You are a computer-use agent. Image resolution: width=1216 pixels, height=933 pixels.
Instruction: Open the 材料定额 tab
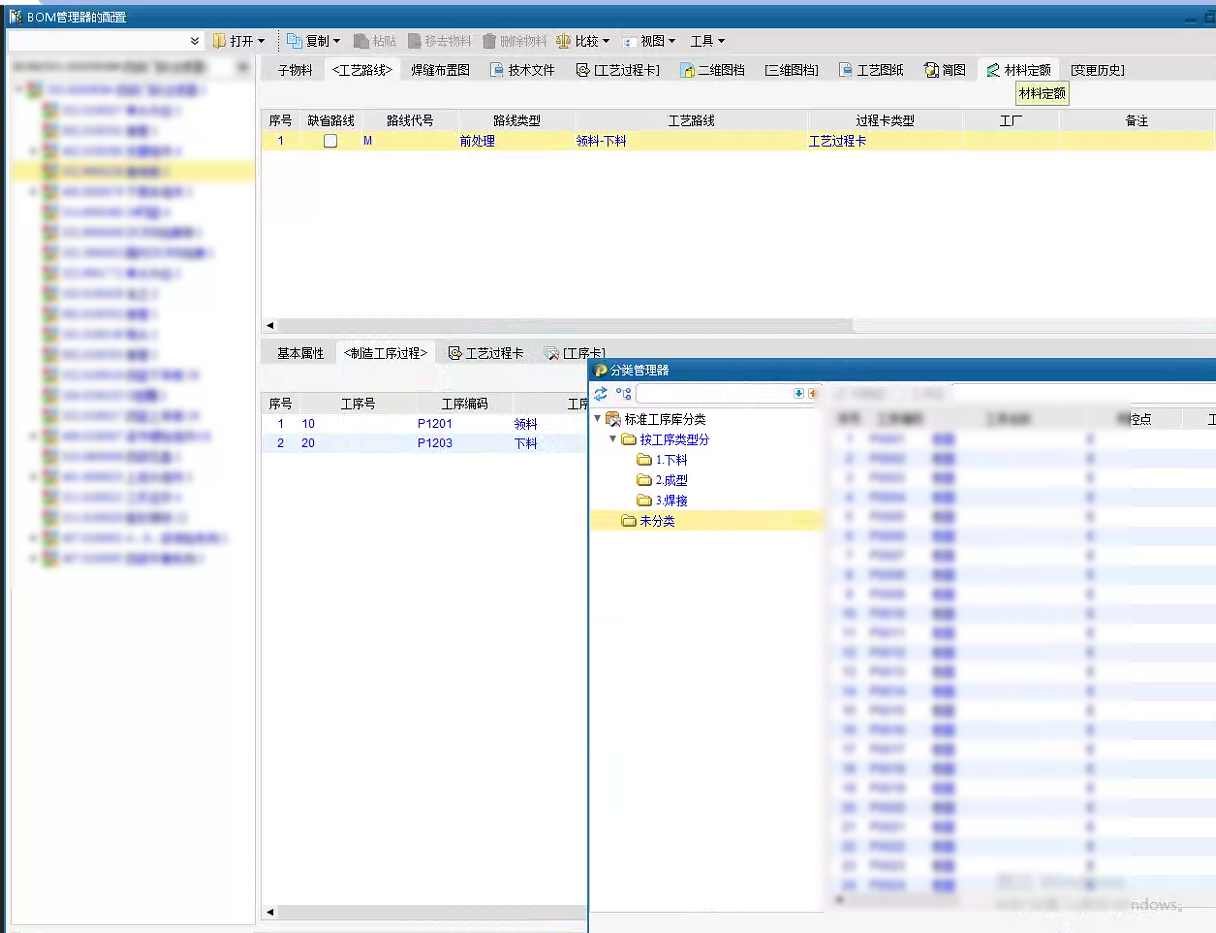point(1018,70)
